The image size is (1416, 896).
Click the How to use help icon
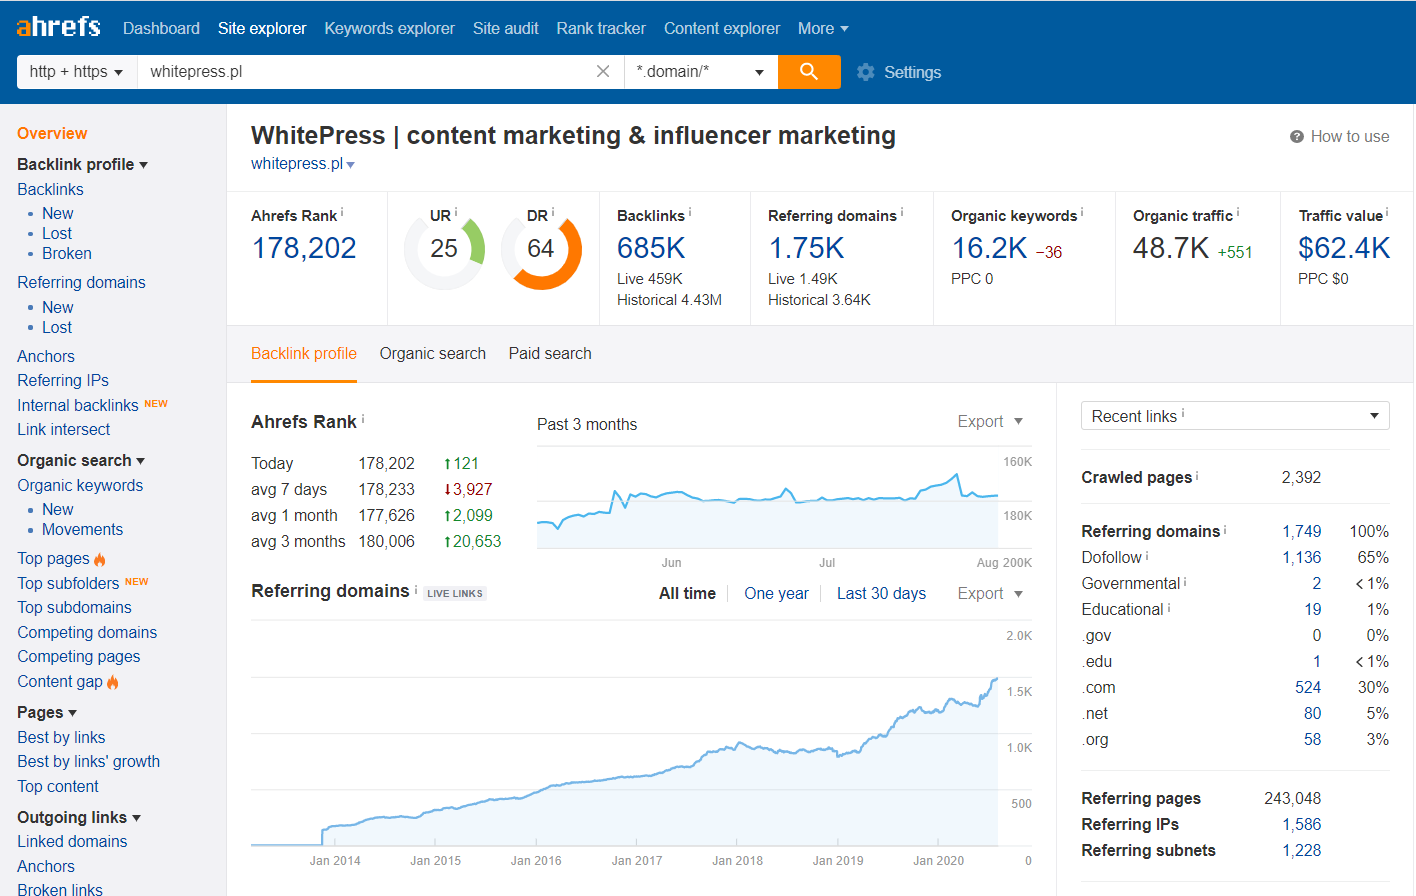click(1297, 137)
